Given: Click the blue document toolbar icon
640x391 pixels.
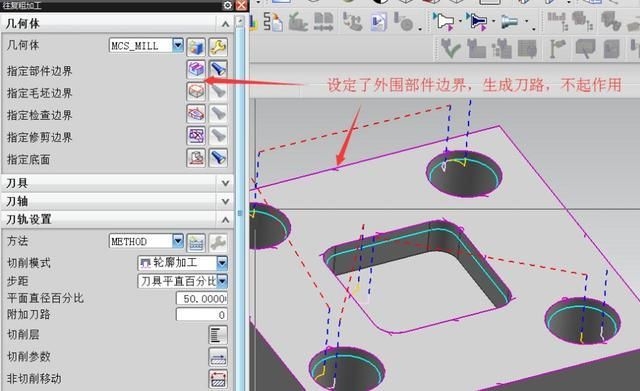Looking at the screenshot, I should pos(378,22).
